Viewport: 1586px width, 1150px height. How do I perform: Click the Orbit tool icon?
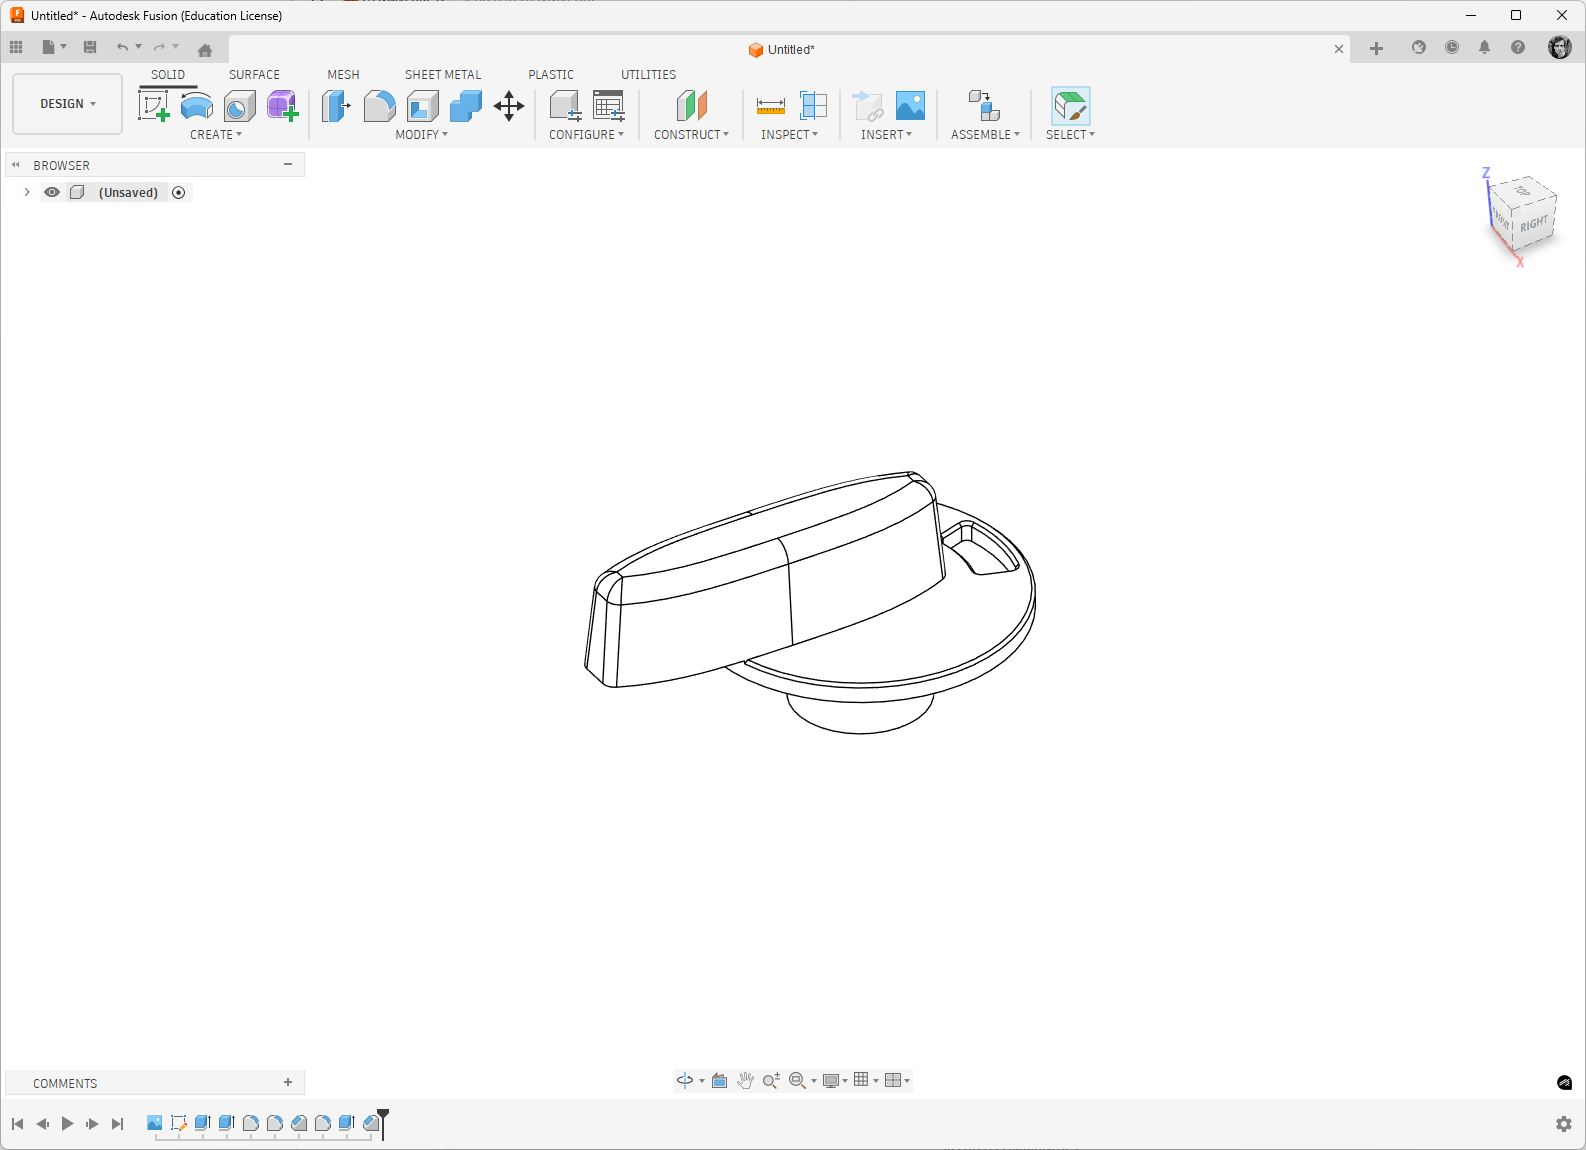coord(685,1081)
